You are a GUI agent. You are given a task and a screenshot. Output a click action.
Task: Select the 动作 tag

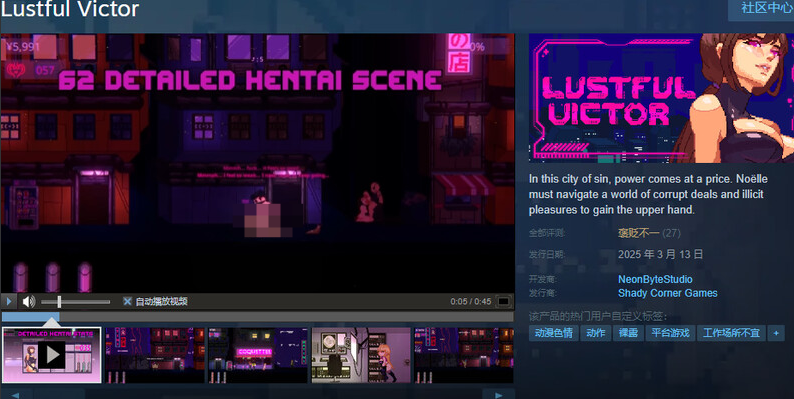(x=596, y=333)
